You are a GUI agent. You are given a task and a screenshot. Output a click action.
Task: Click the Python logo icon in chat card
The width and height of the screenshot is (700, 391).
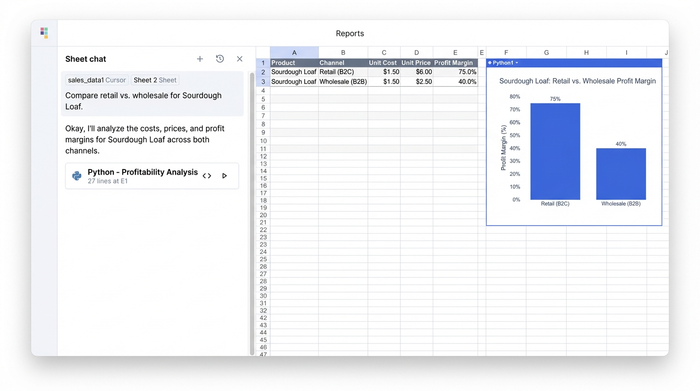point(77,176)
